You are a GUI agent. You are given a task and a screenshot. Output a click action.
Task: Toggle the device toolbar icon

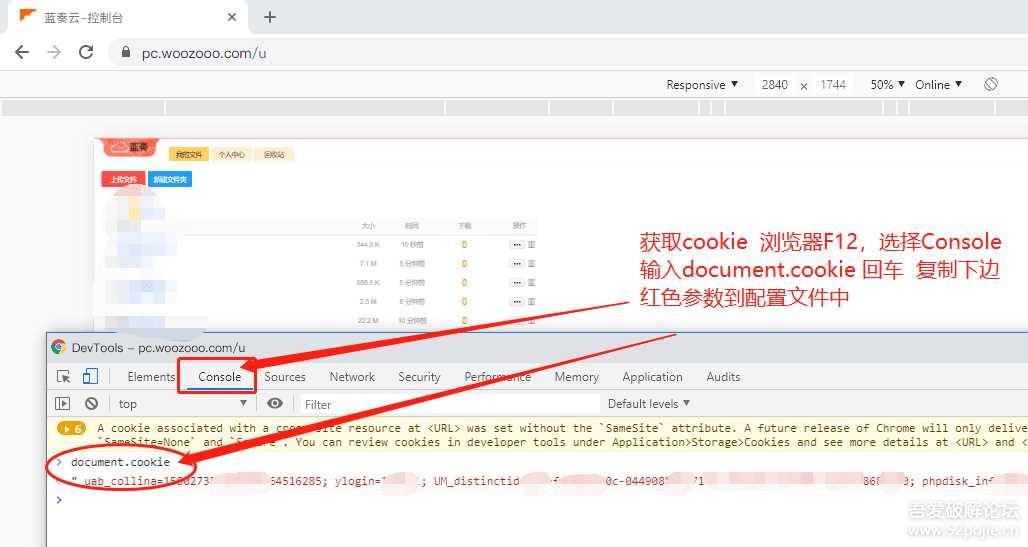click(x=90, y=377)
